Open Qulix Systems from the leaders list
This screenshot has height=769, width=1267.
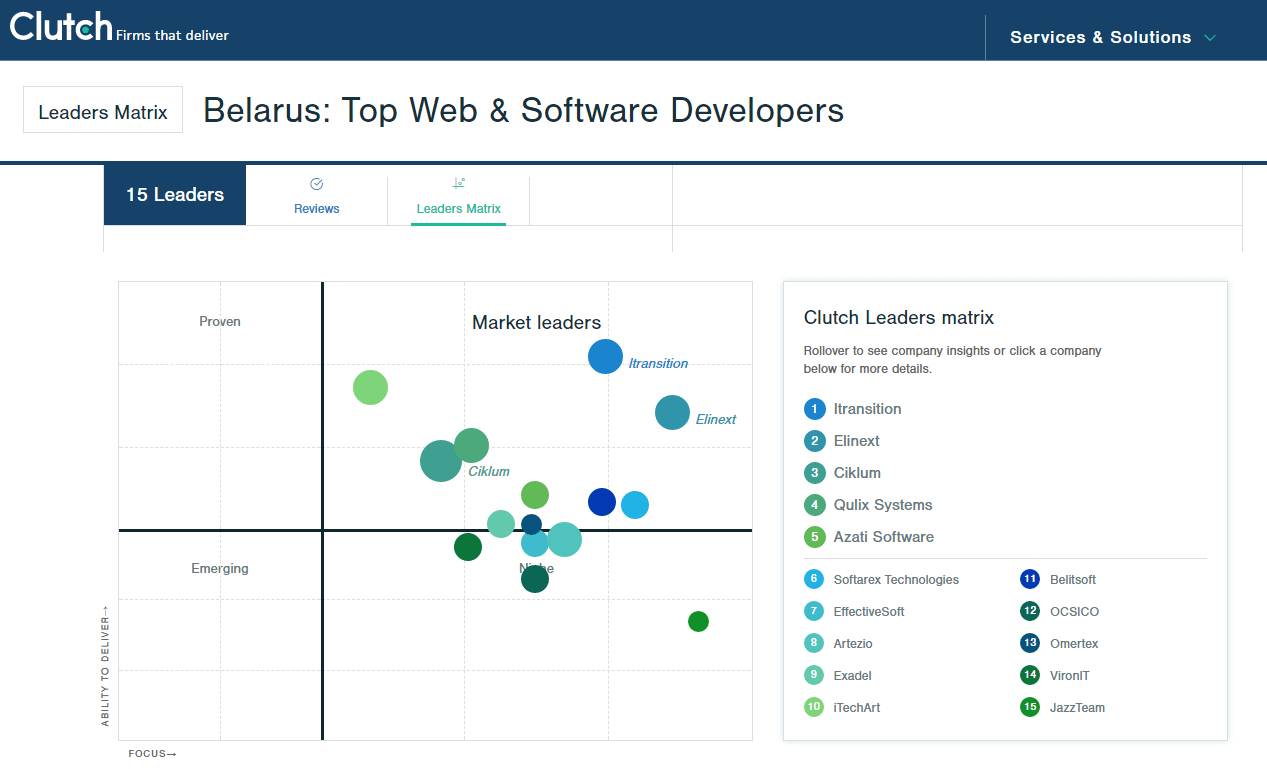(x=882, y=505)
